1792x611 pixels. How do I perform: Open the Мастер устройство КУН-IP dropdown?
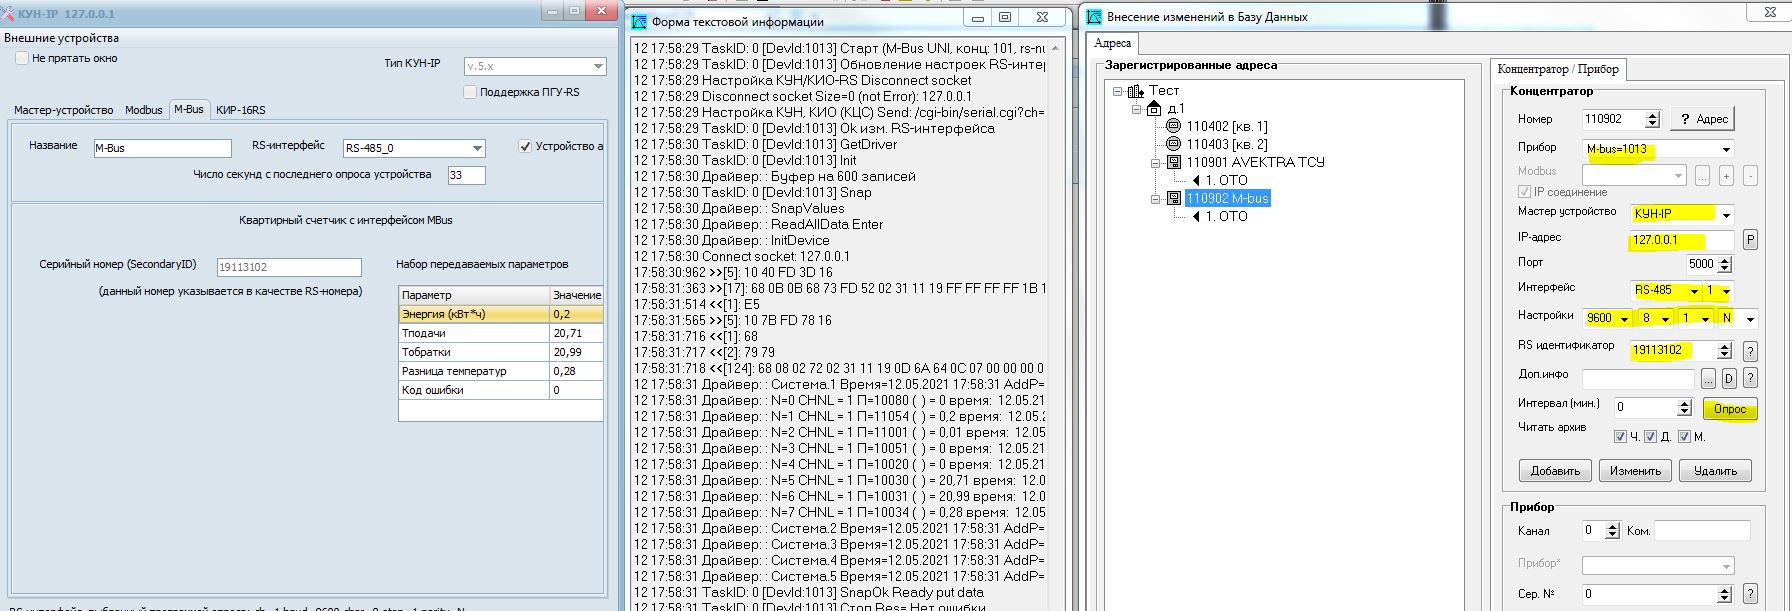click(1725, 214)
